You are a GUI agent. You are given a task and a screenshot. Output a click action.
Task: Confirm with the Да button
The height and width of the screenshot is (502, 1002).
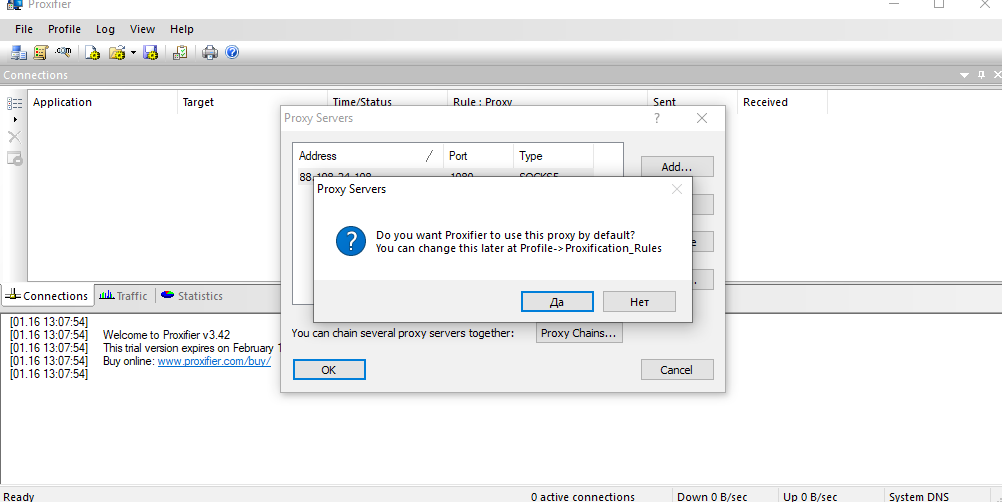[x=557, y=301]
